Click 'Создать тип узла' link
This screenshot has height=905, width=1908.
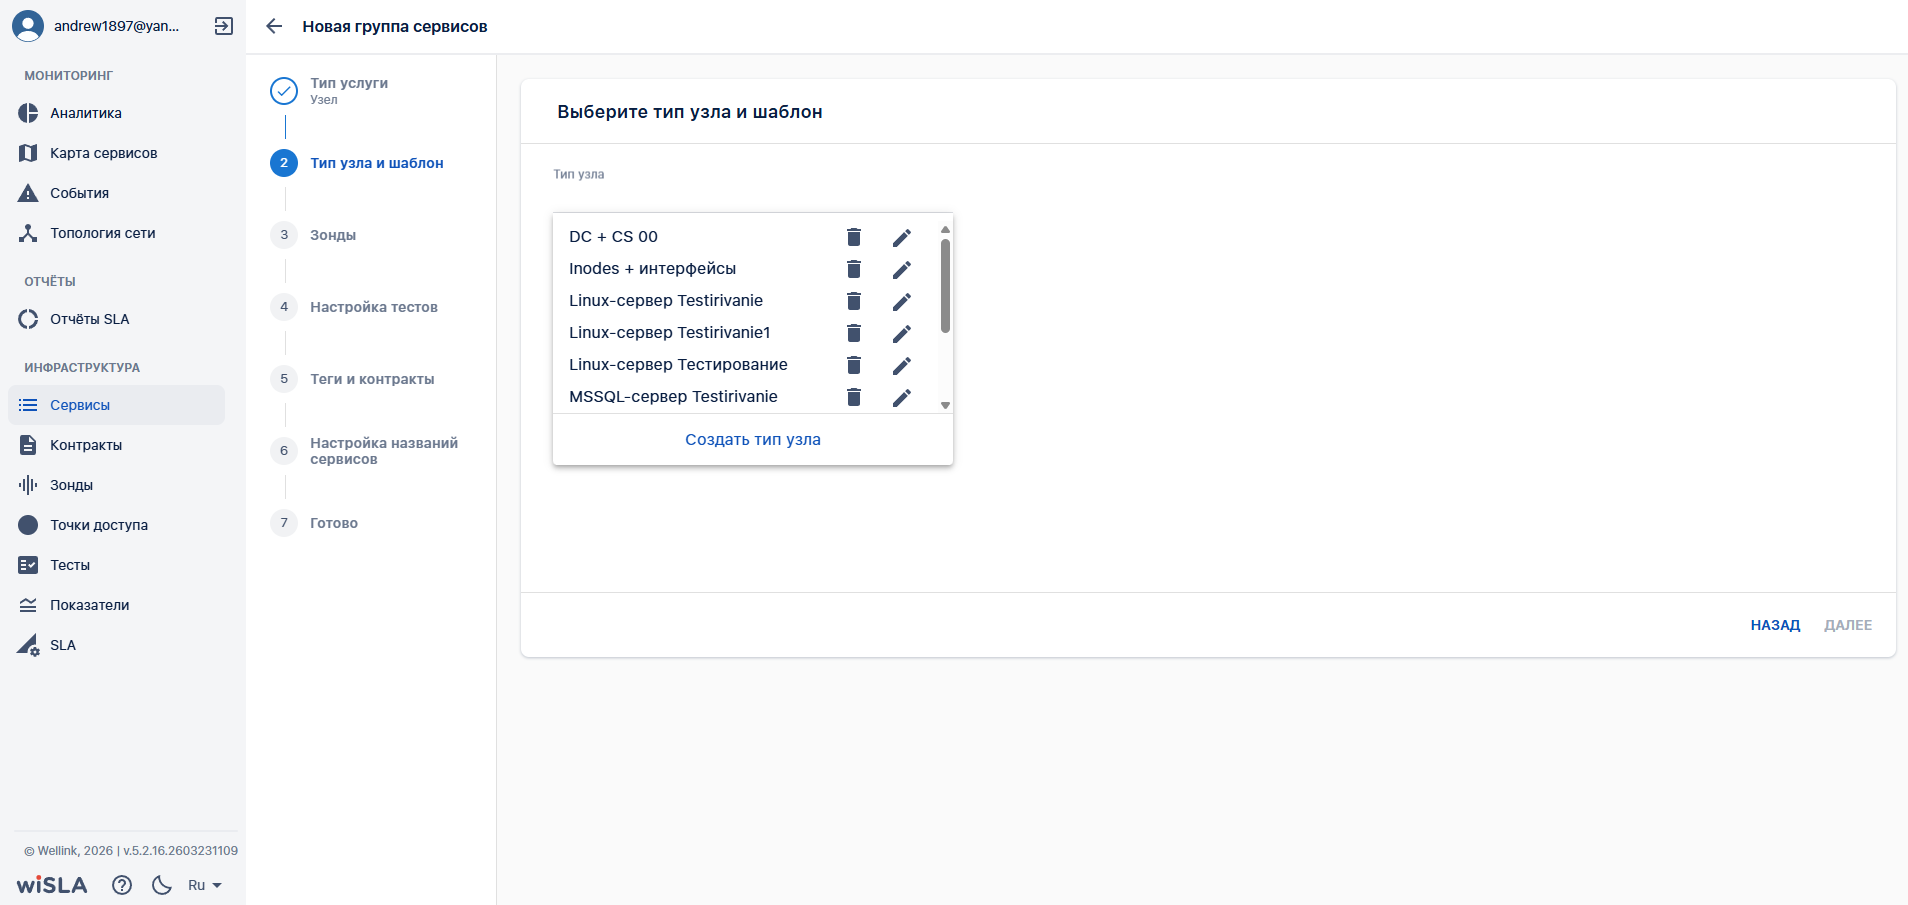752,440
